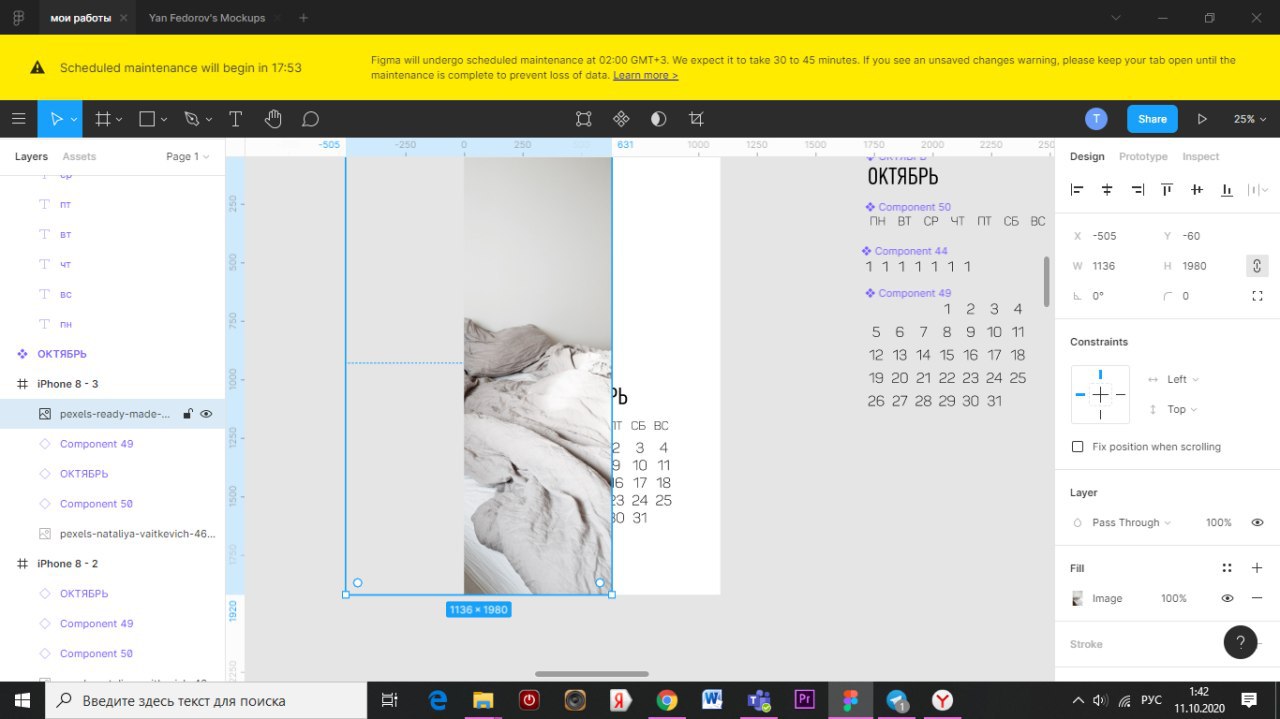This screenshot has height=719, width=1280.
Task: Add a new fill with plus
Action: [1257, 568]
